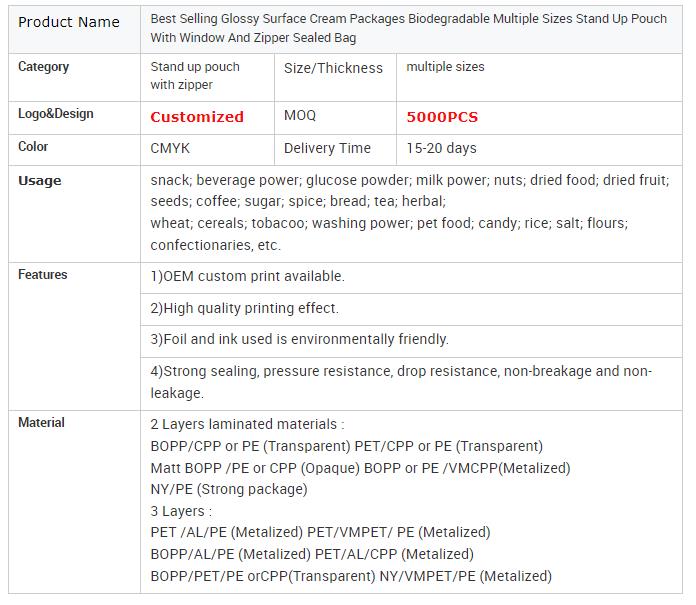This screenshot has width=696, height=605.
Task: Select the Stand up pouch with zipper cell
Action: 207,78
